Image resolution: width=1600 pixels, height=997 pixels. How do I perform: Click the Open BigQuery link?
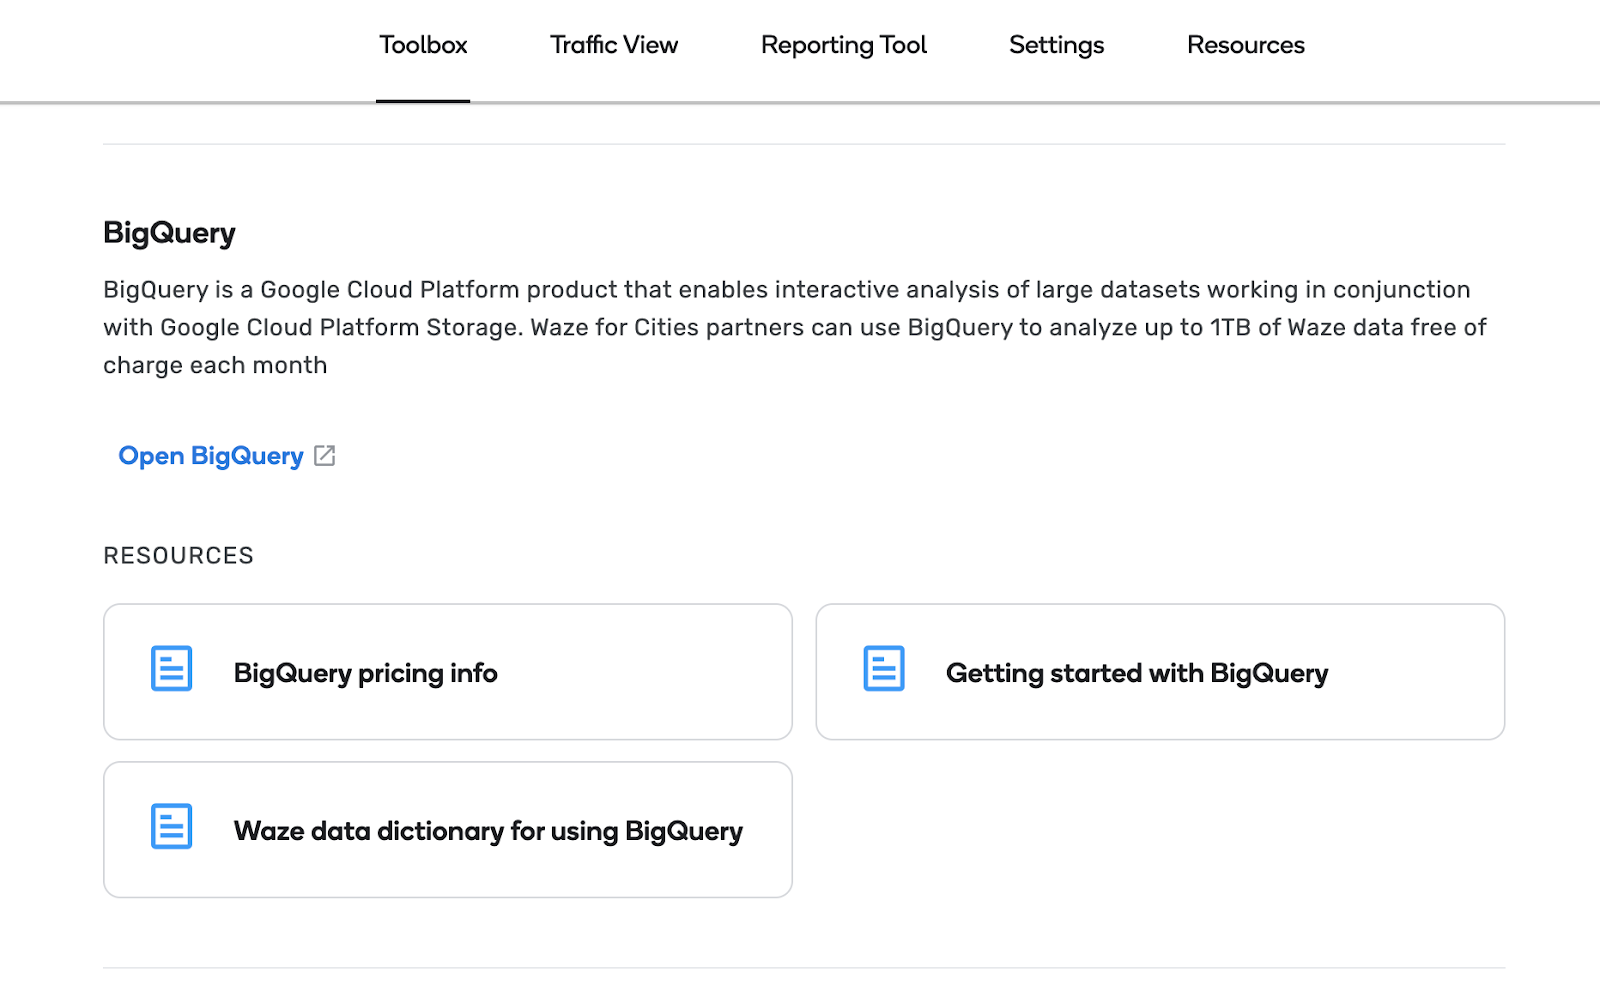click(x=211, y=456)
